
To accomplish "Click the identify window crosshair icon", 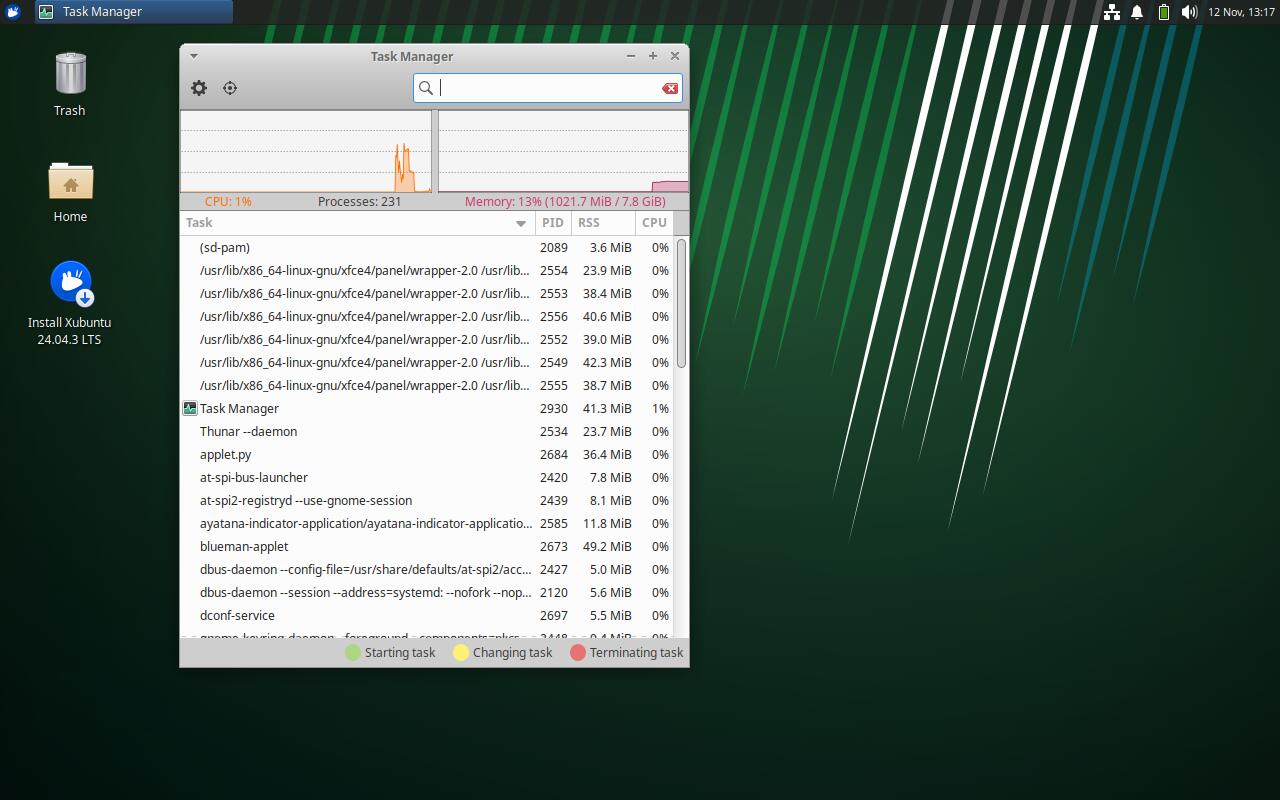I will pos(230,88).
